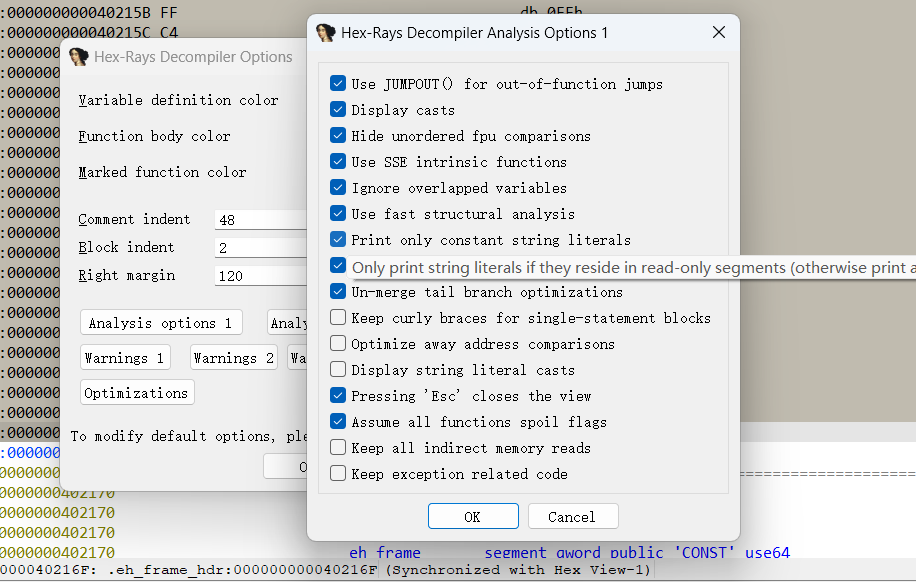Click the _eh_frame segment declaration line
The height and width of the screenshot is (582, 916).
pyautogui.click(x=570, y=552)
